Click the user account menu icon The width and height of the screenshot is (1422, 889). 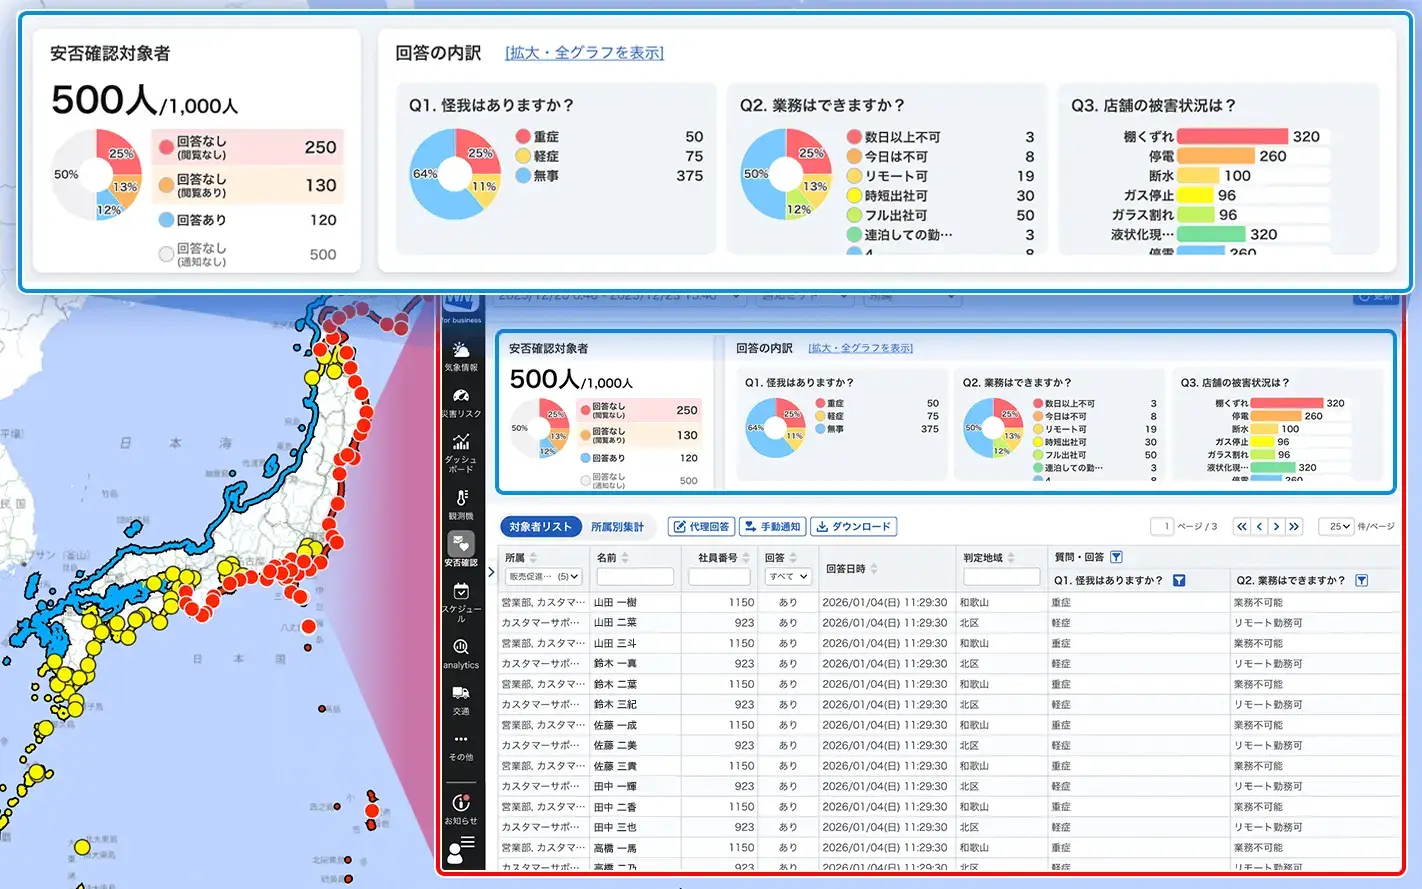click(x=461, y=850)
